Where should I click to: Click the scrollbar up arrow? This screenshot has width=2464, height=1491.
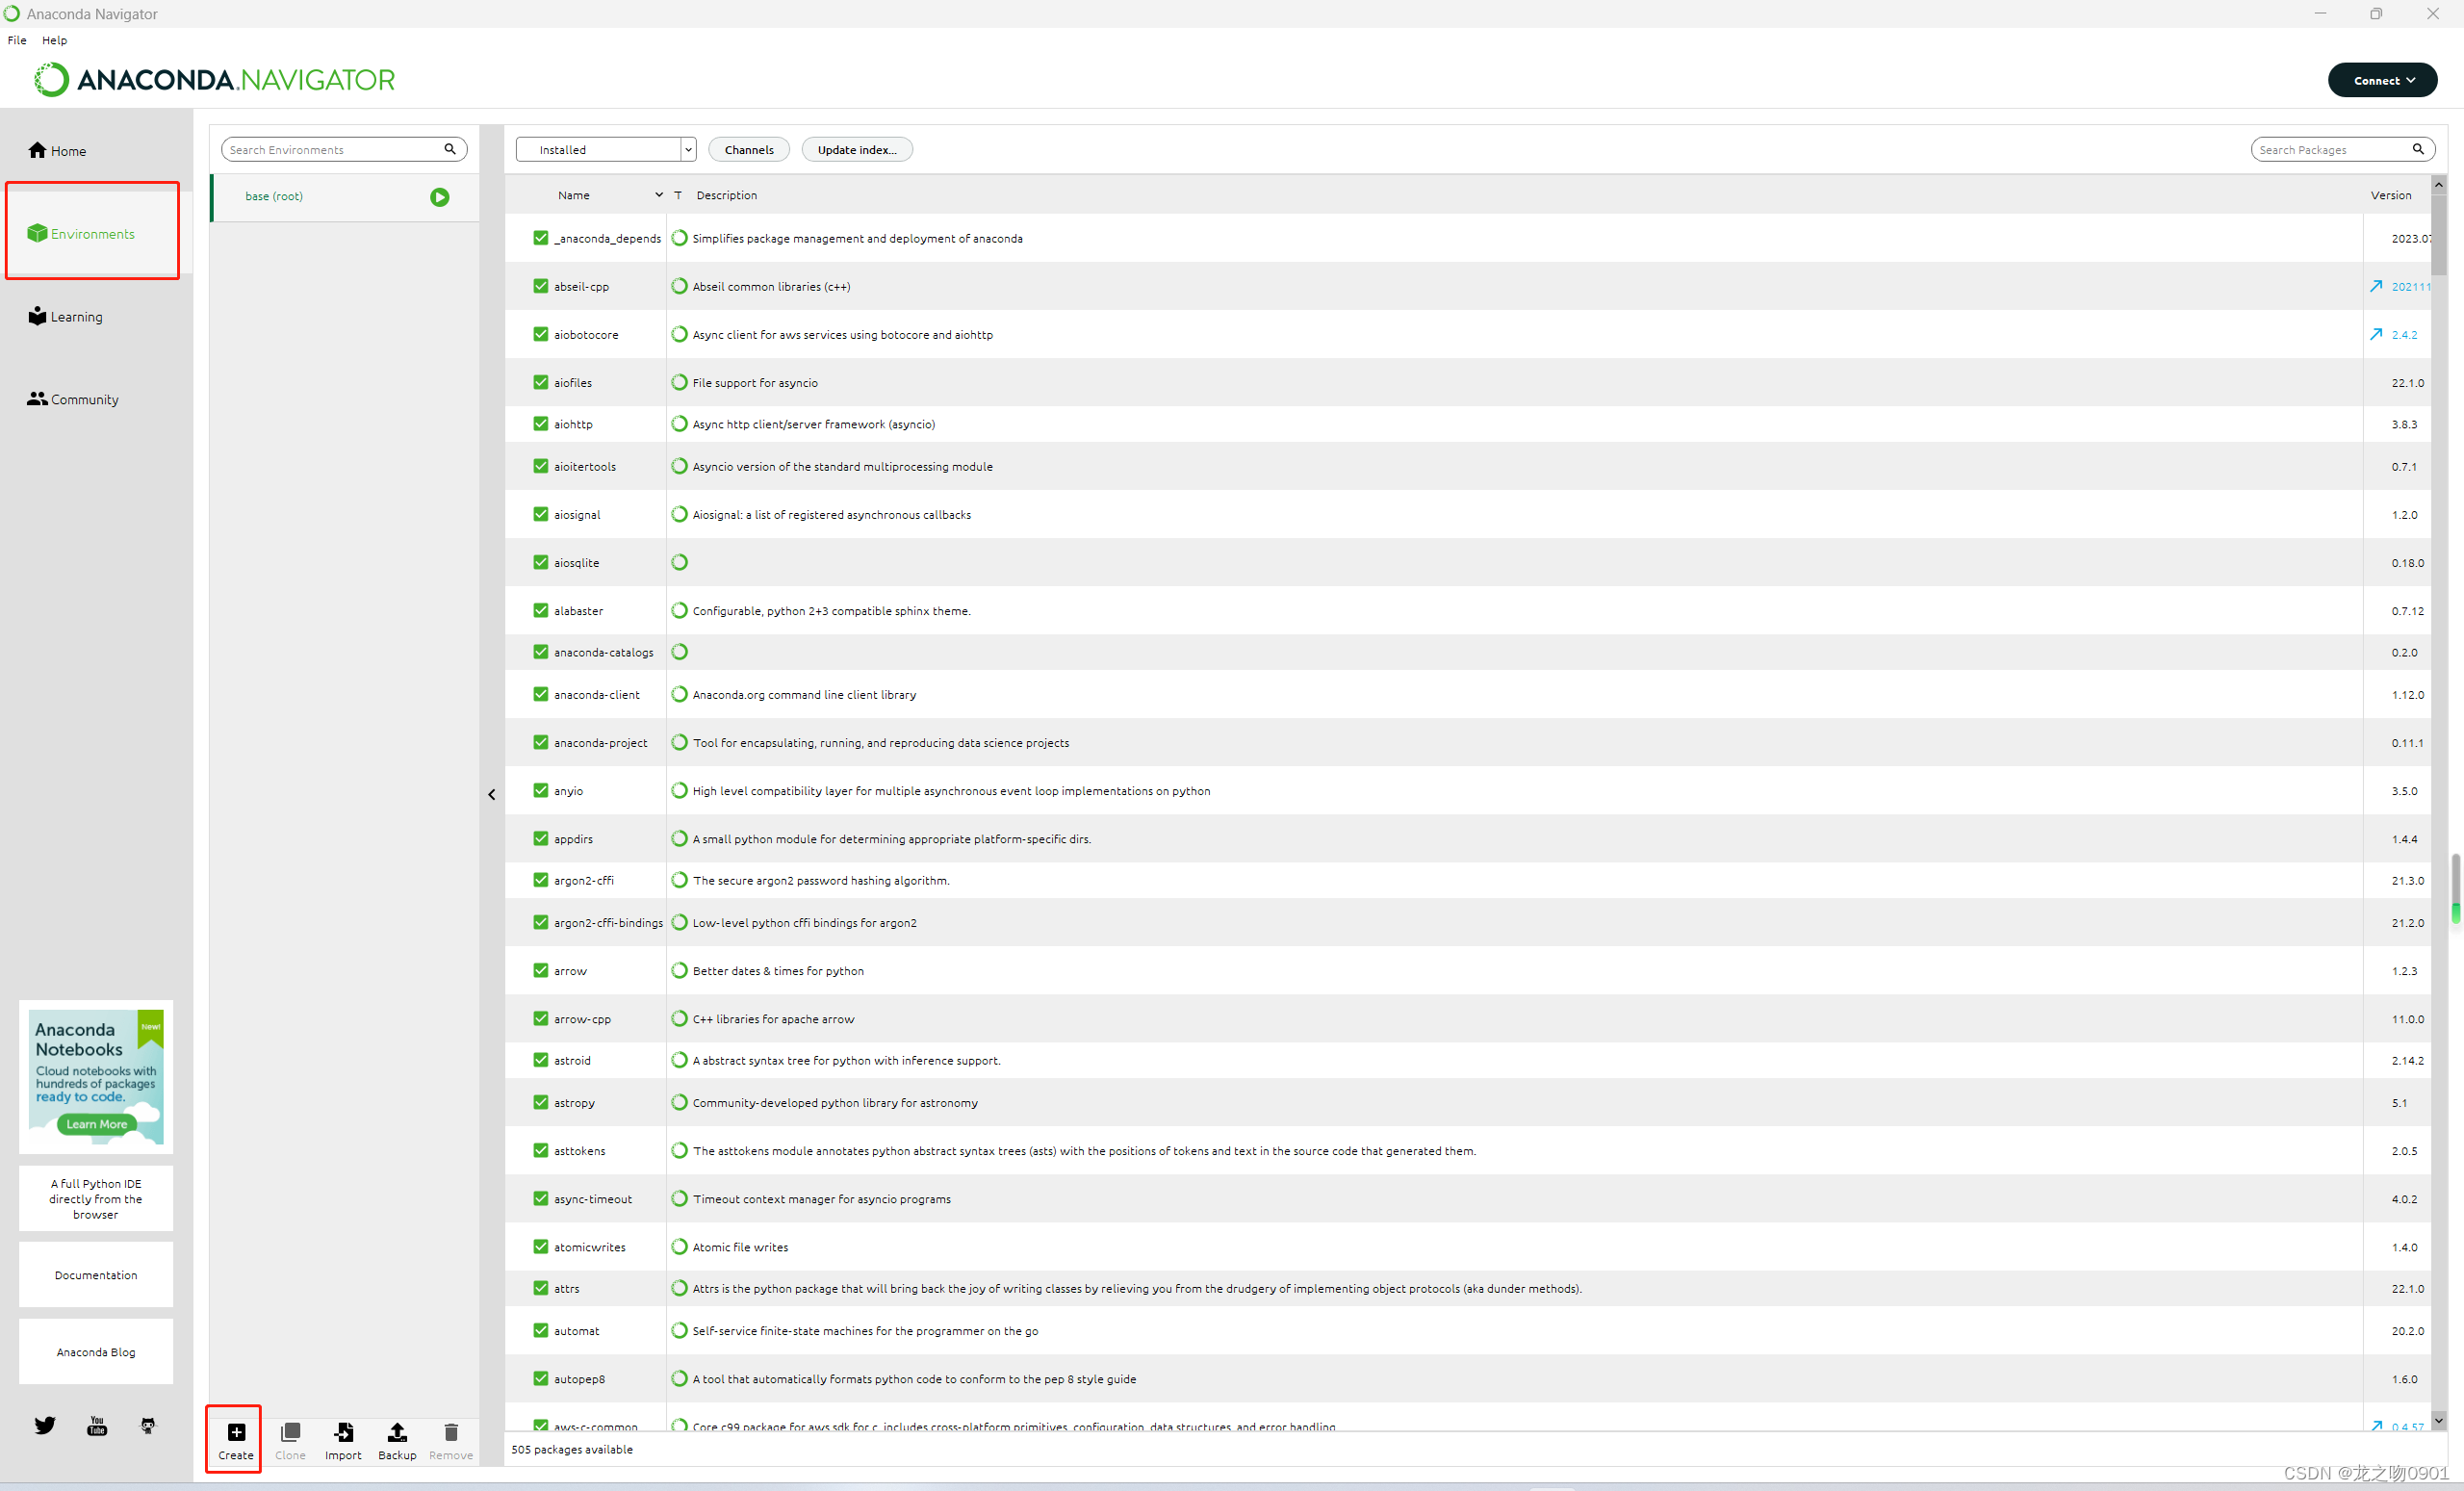pos(2438,184)
